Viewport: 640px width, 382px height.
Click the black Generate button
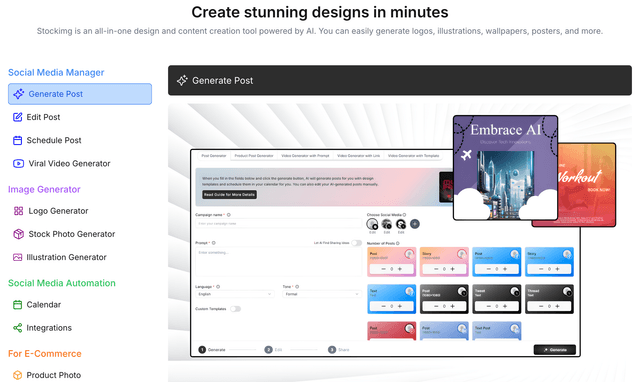[555, 350]
